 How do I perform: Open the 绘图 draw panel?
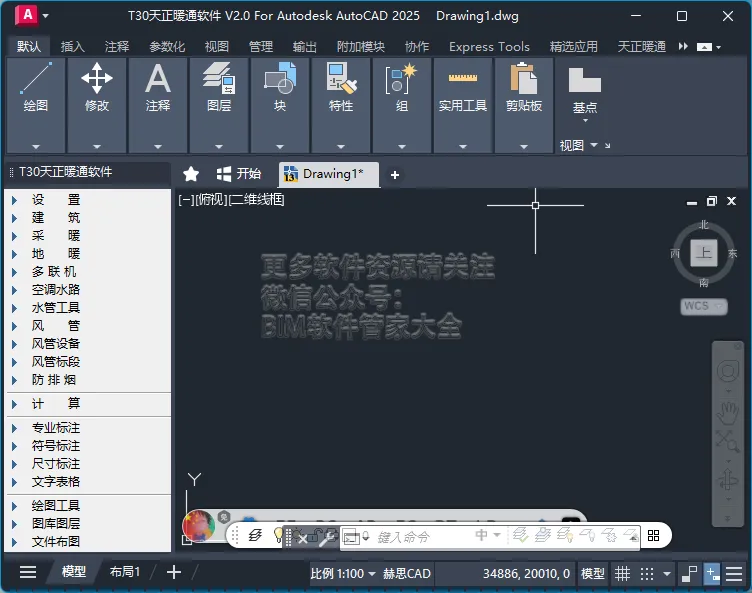pyautogui.click(x=36, y=105)
